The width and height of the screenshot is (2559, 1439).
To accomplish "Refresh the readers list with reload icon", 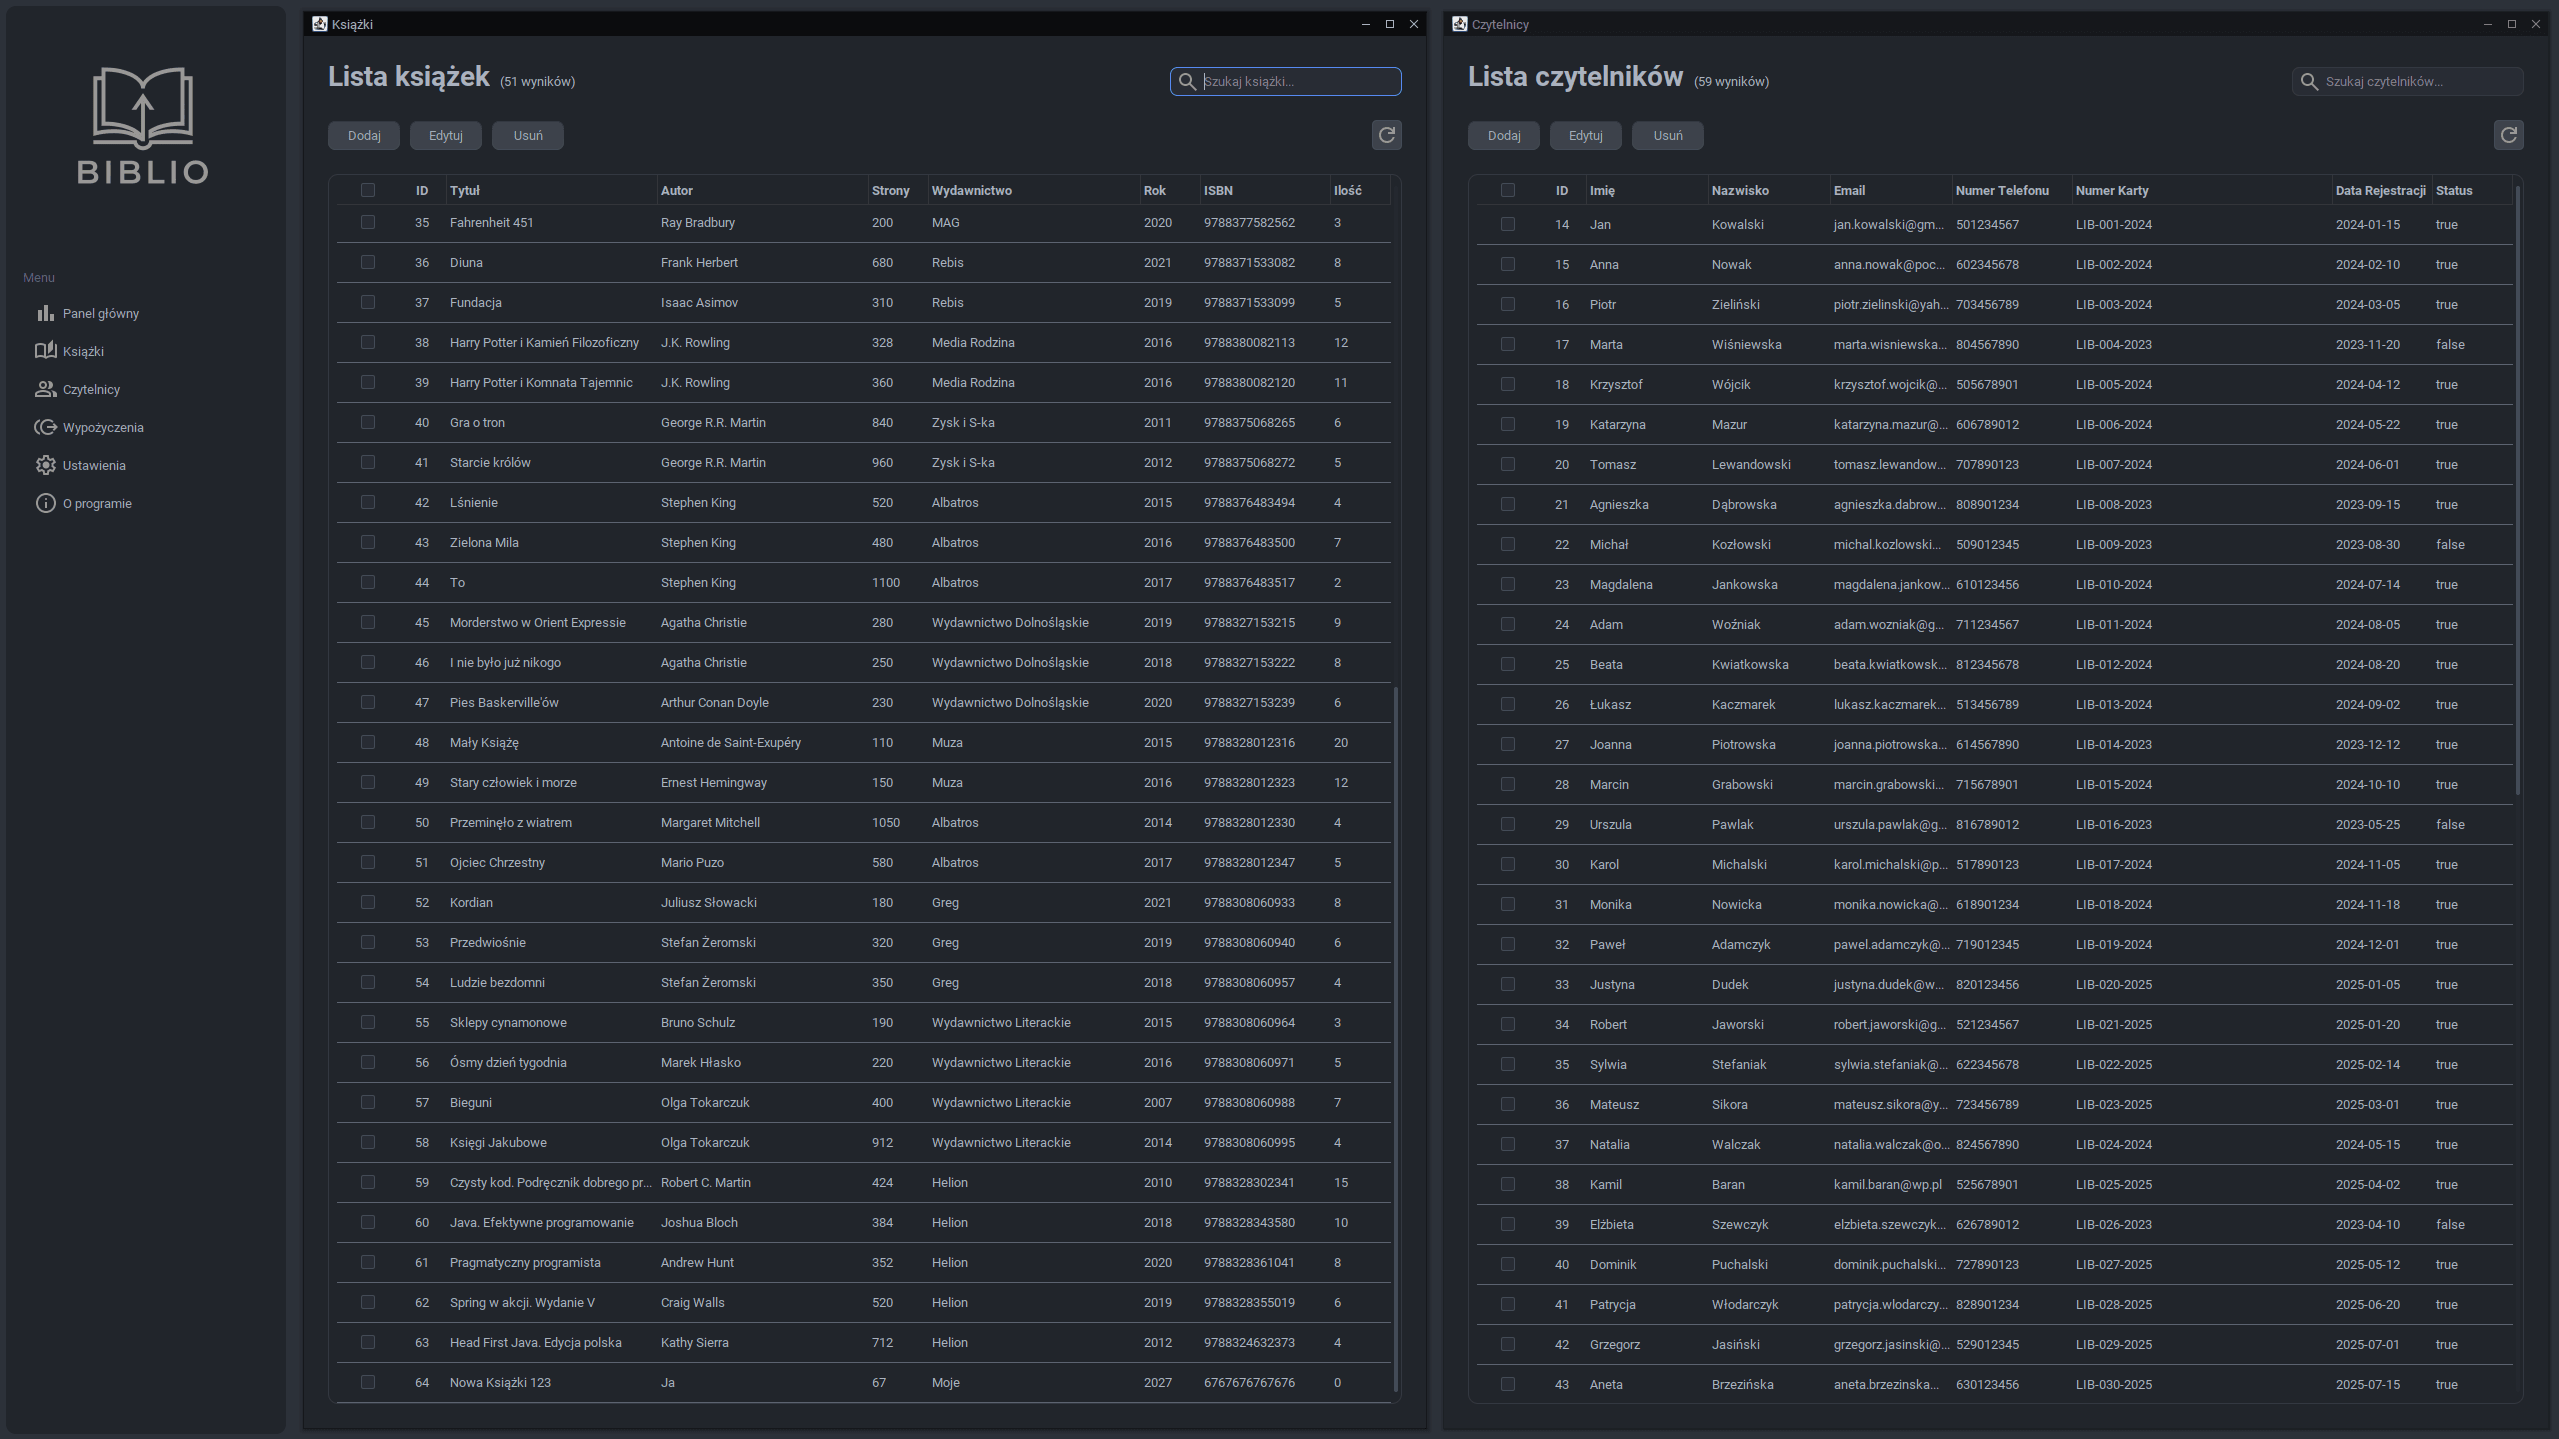I will pyautogui.click(x=2508, y=135).
